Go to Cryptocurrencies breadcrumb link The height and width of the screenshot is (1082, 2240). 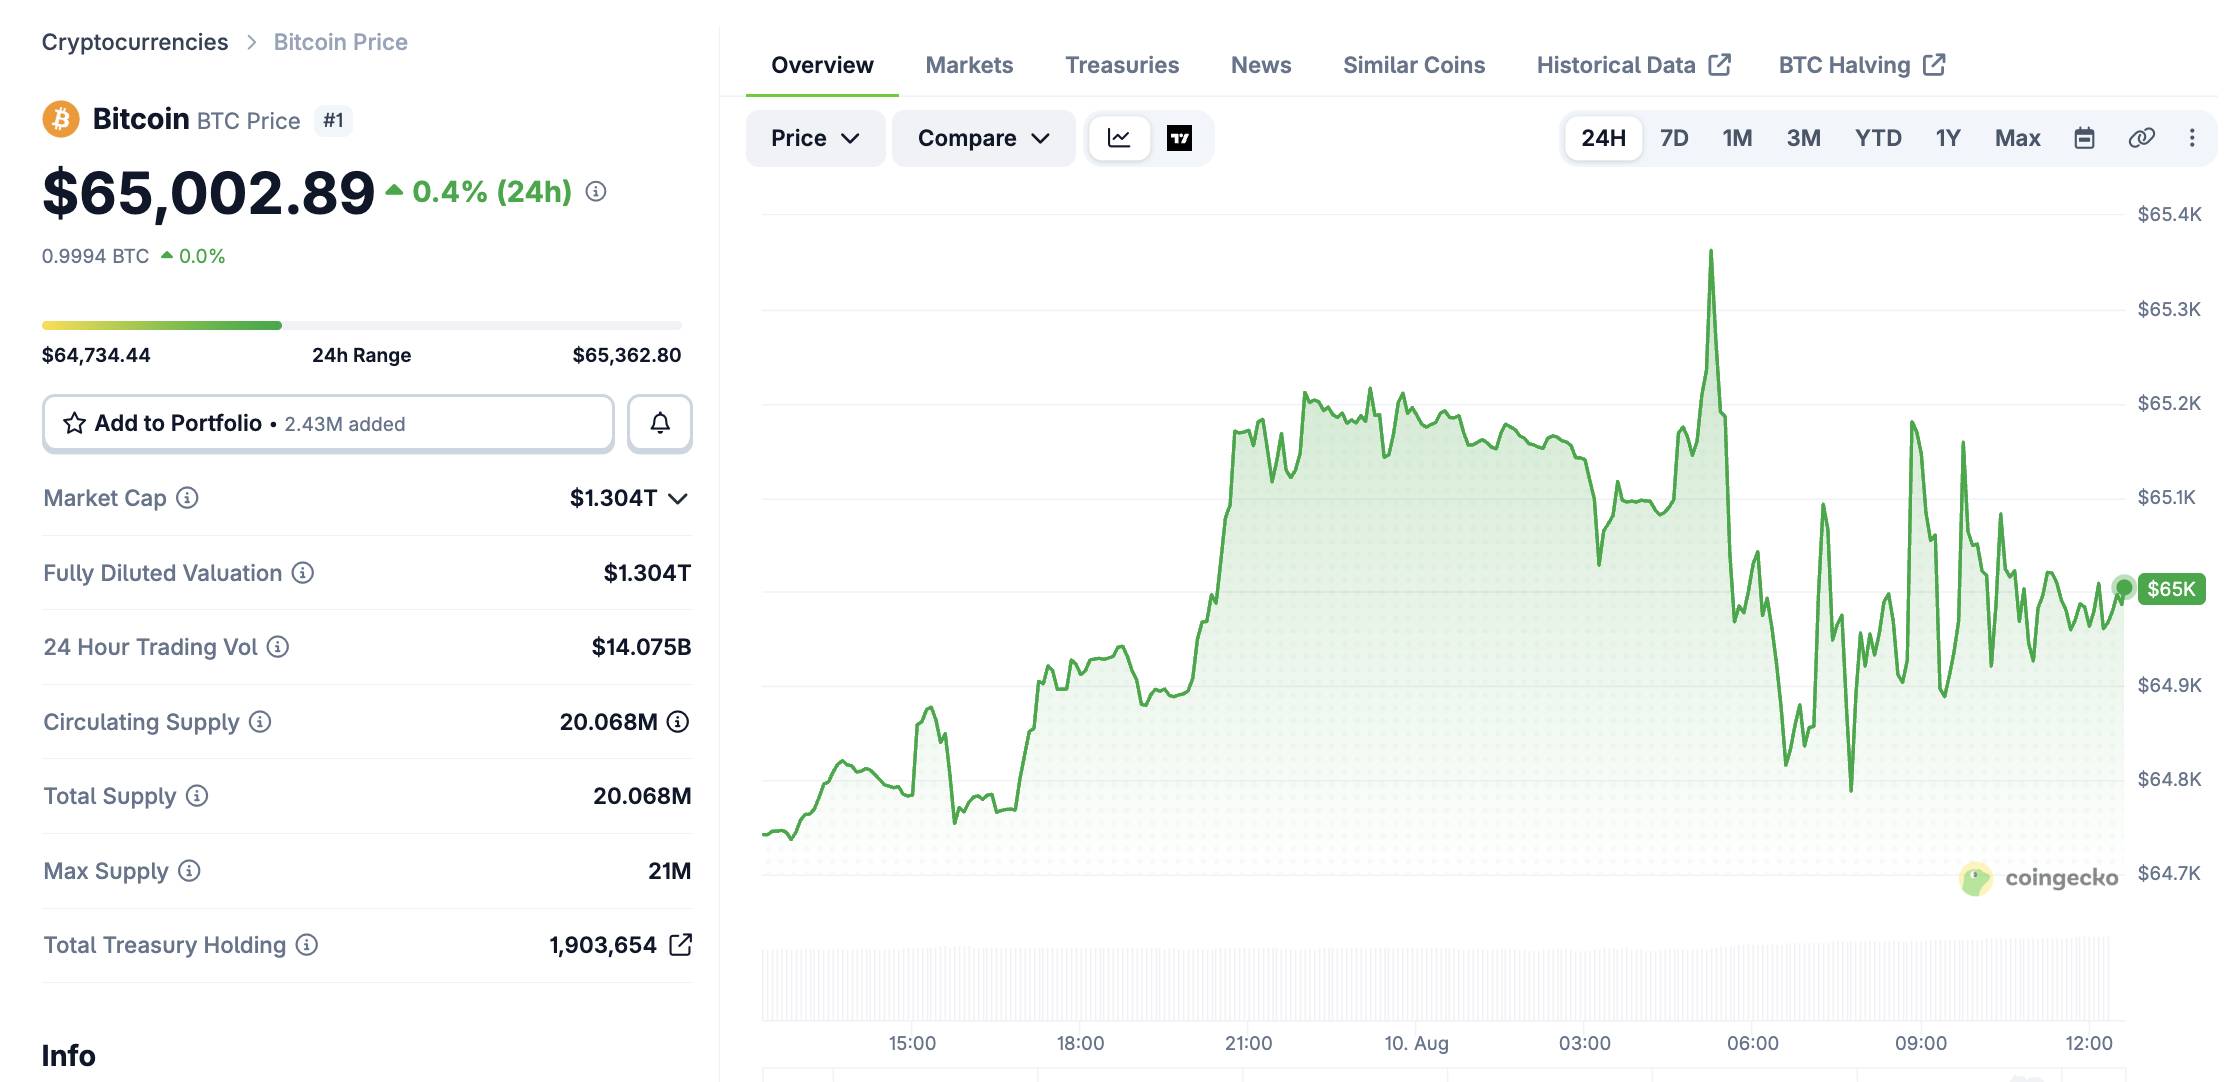click(135, 42)
